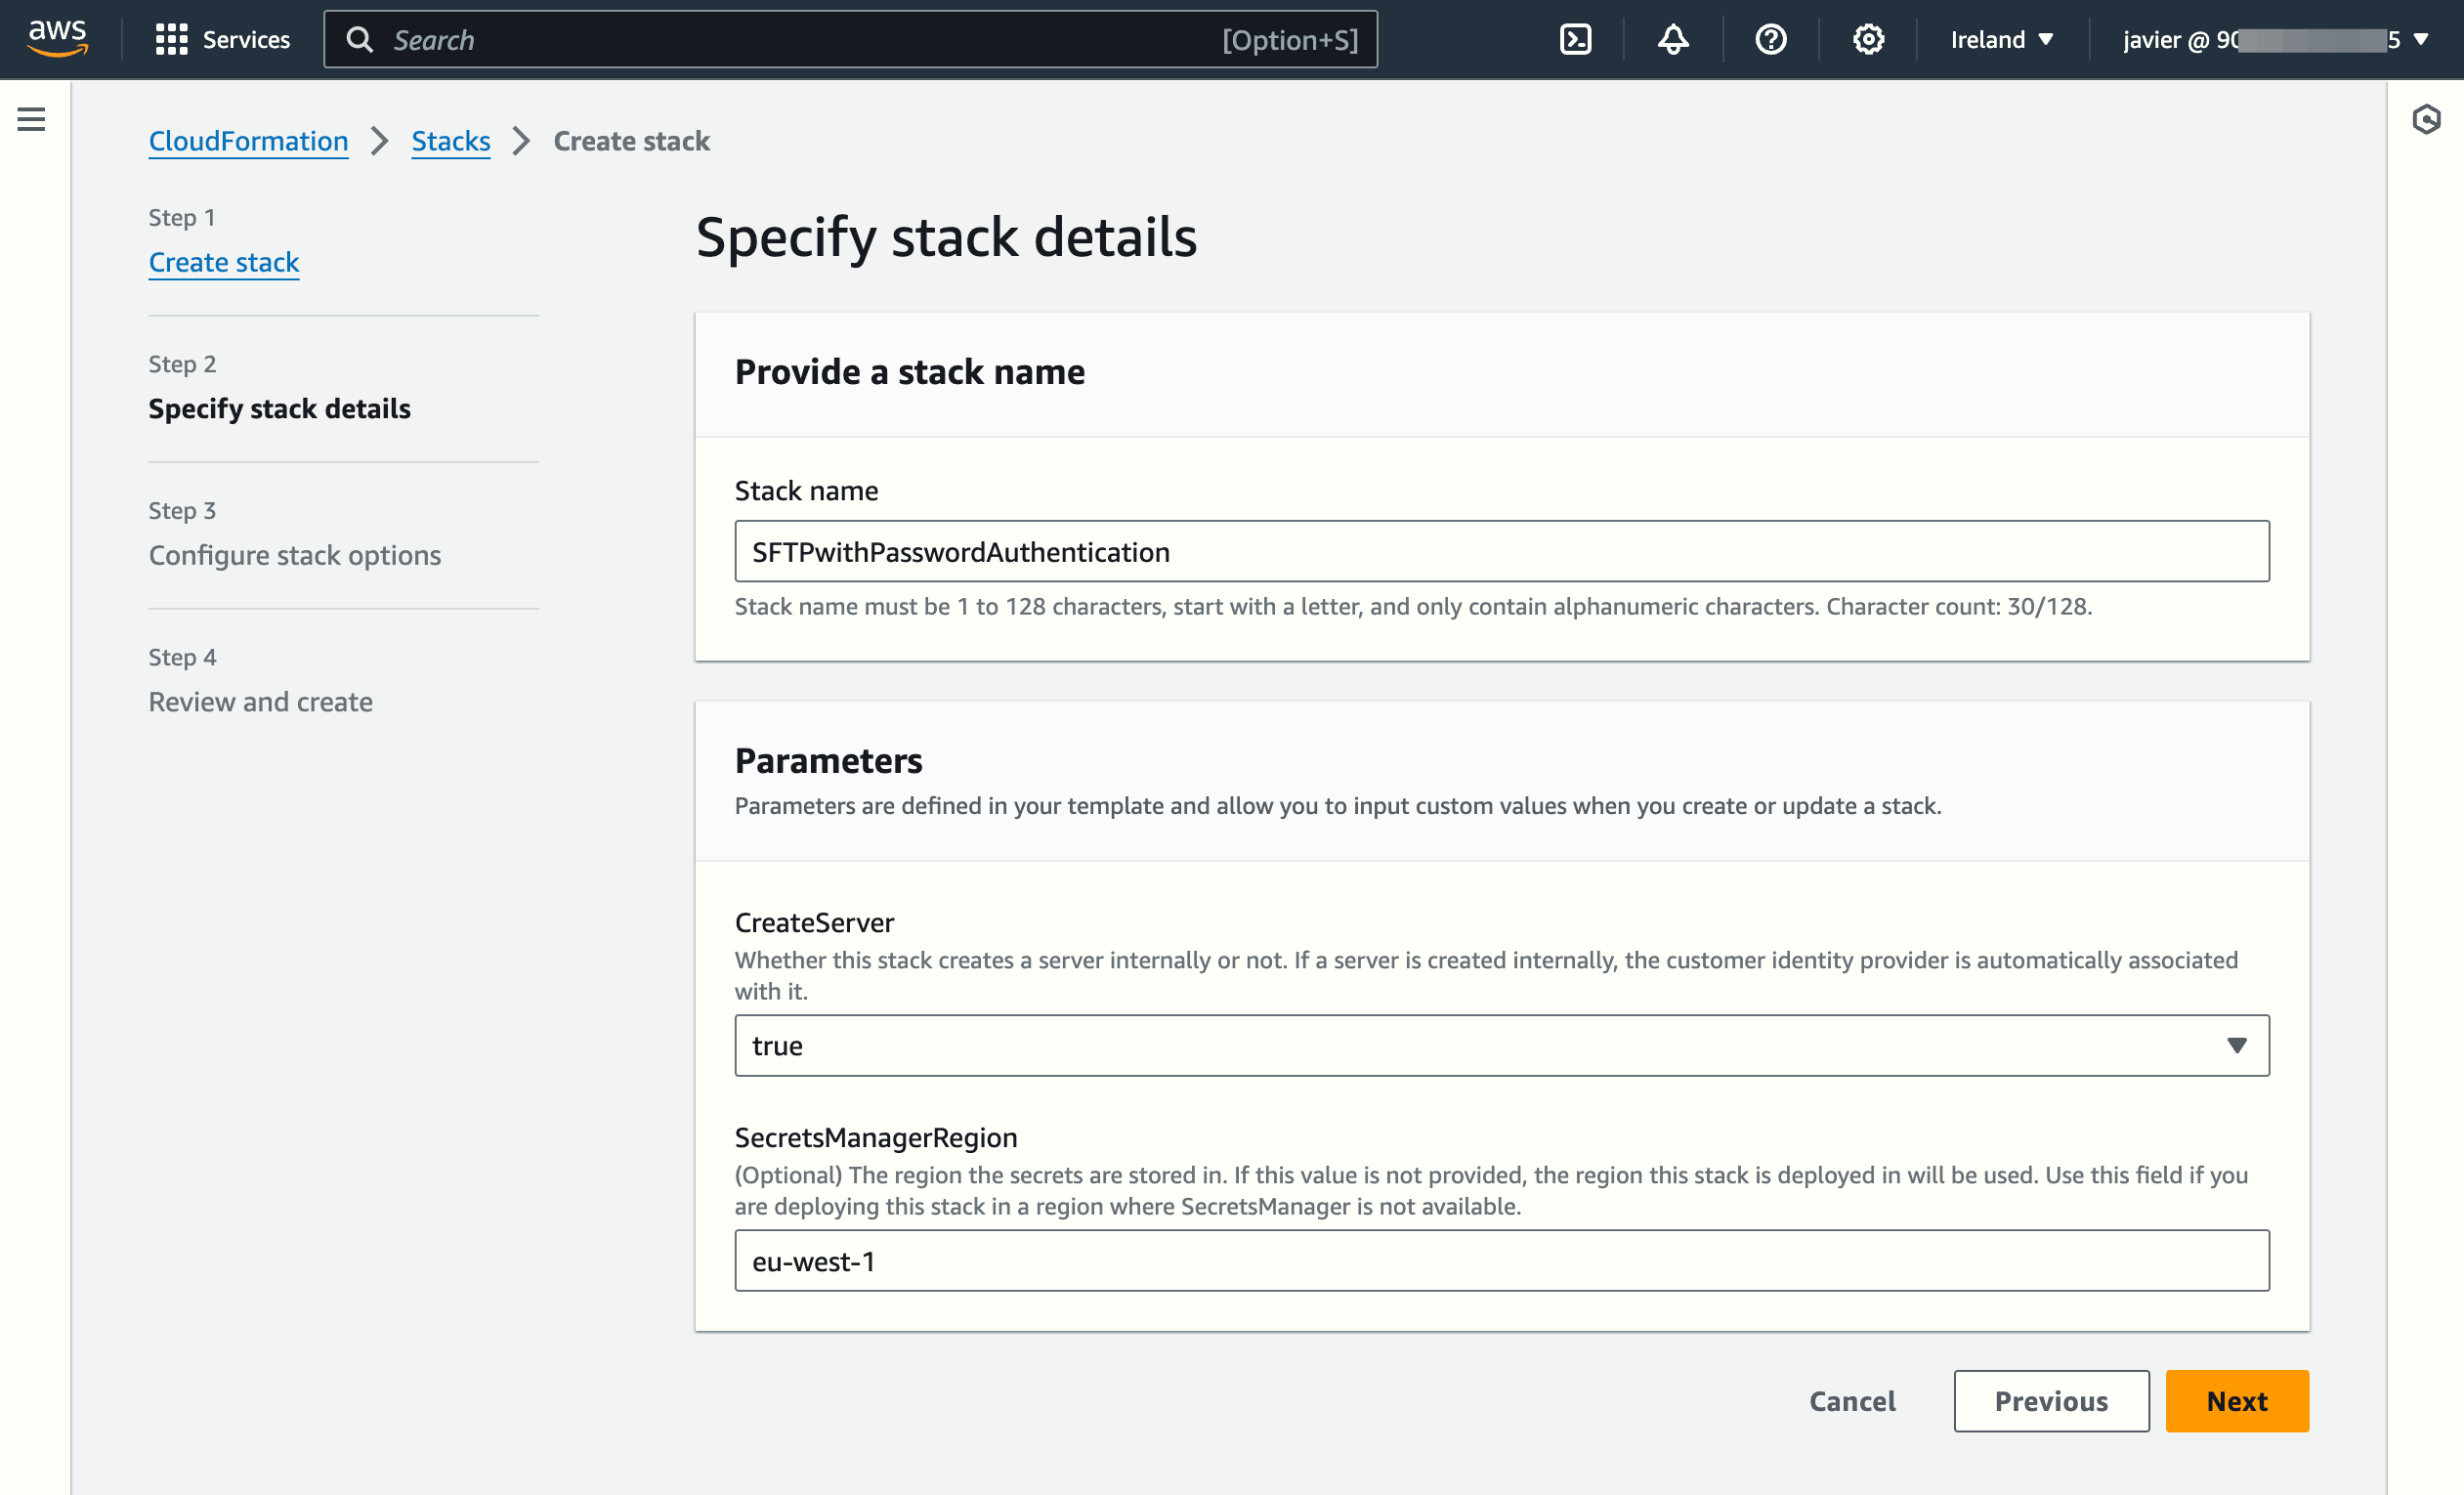Viewport: 2464px width, 1495px height.
Task: Edit the SecretsManagerRegion field
Action: (1500, 1261)
